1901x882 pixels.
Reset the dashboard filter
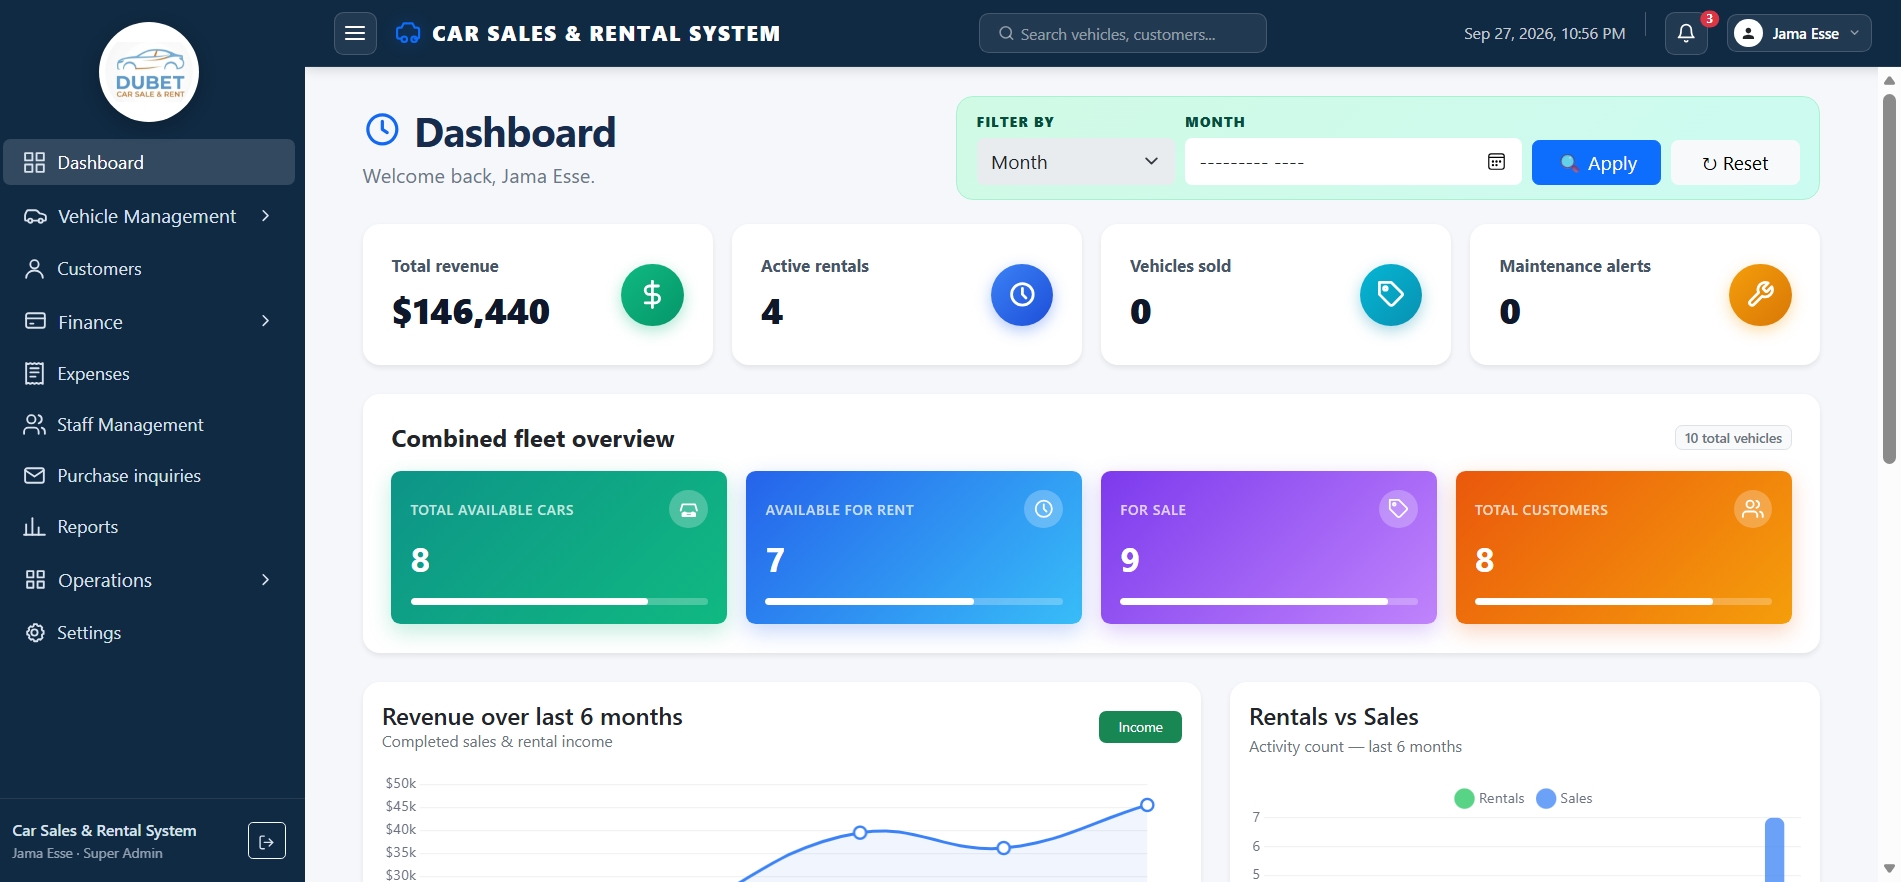pyautogui.click(x=1735, y=163)
